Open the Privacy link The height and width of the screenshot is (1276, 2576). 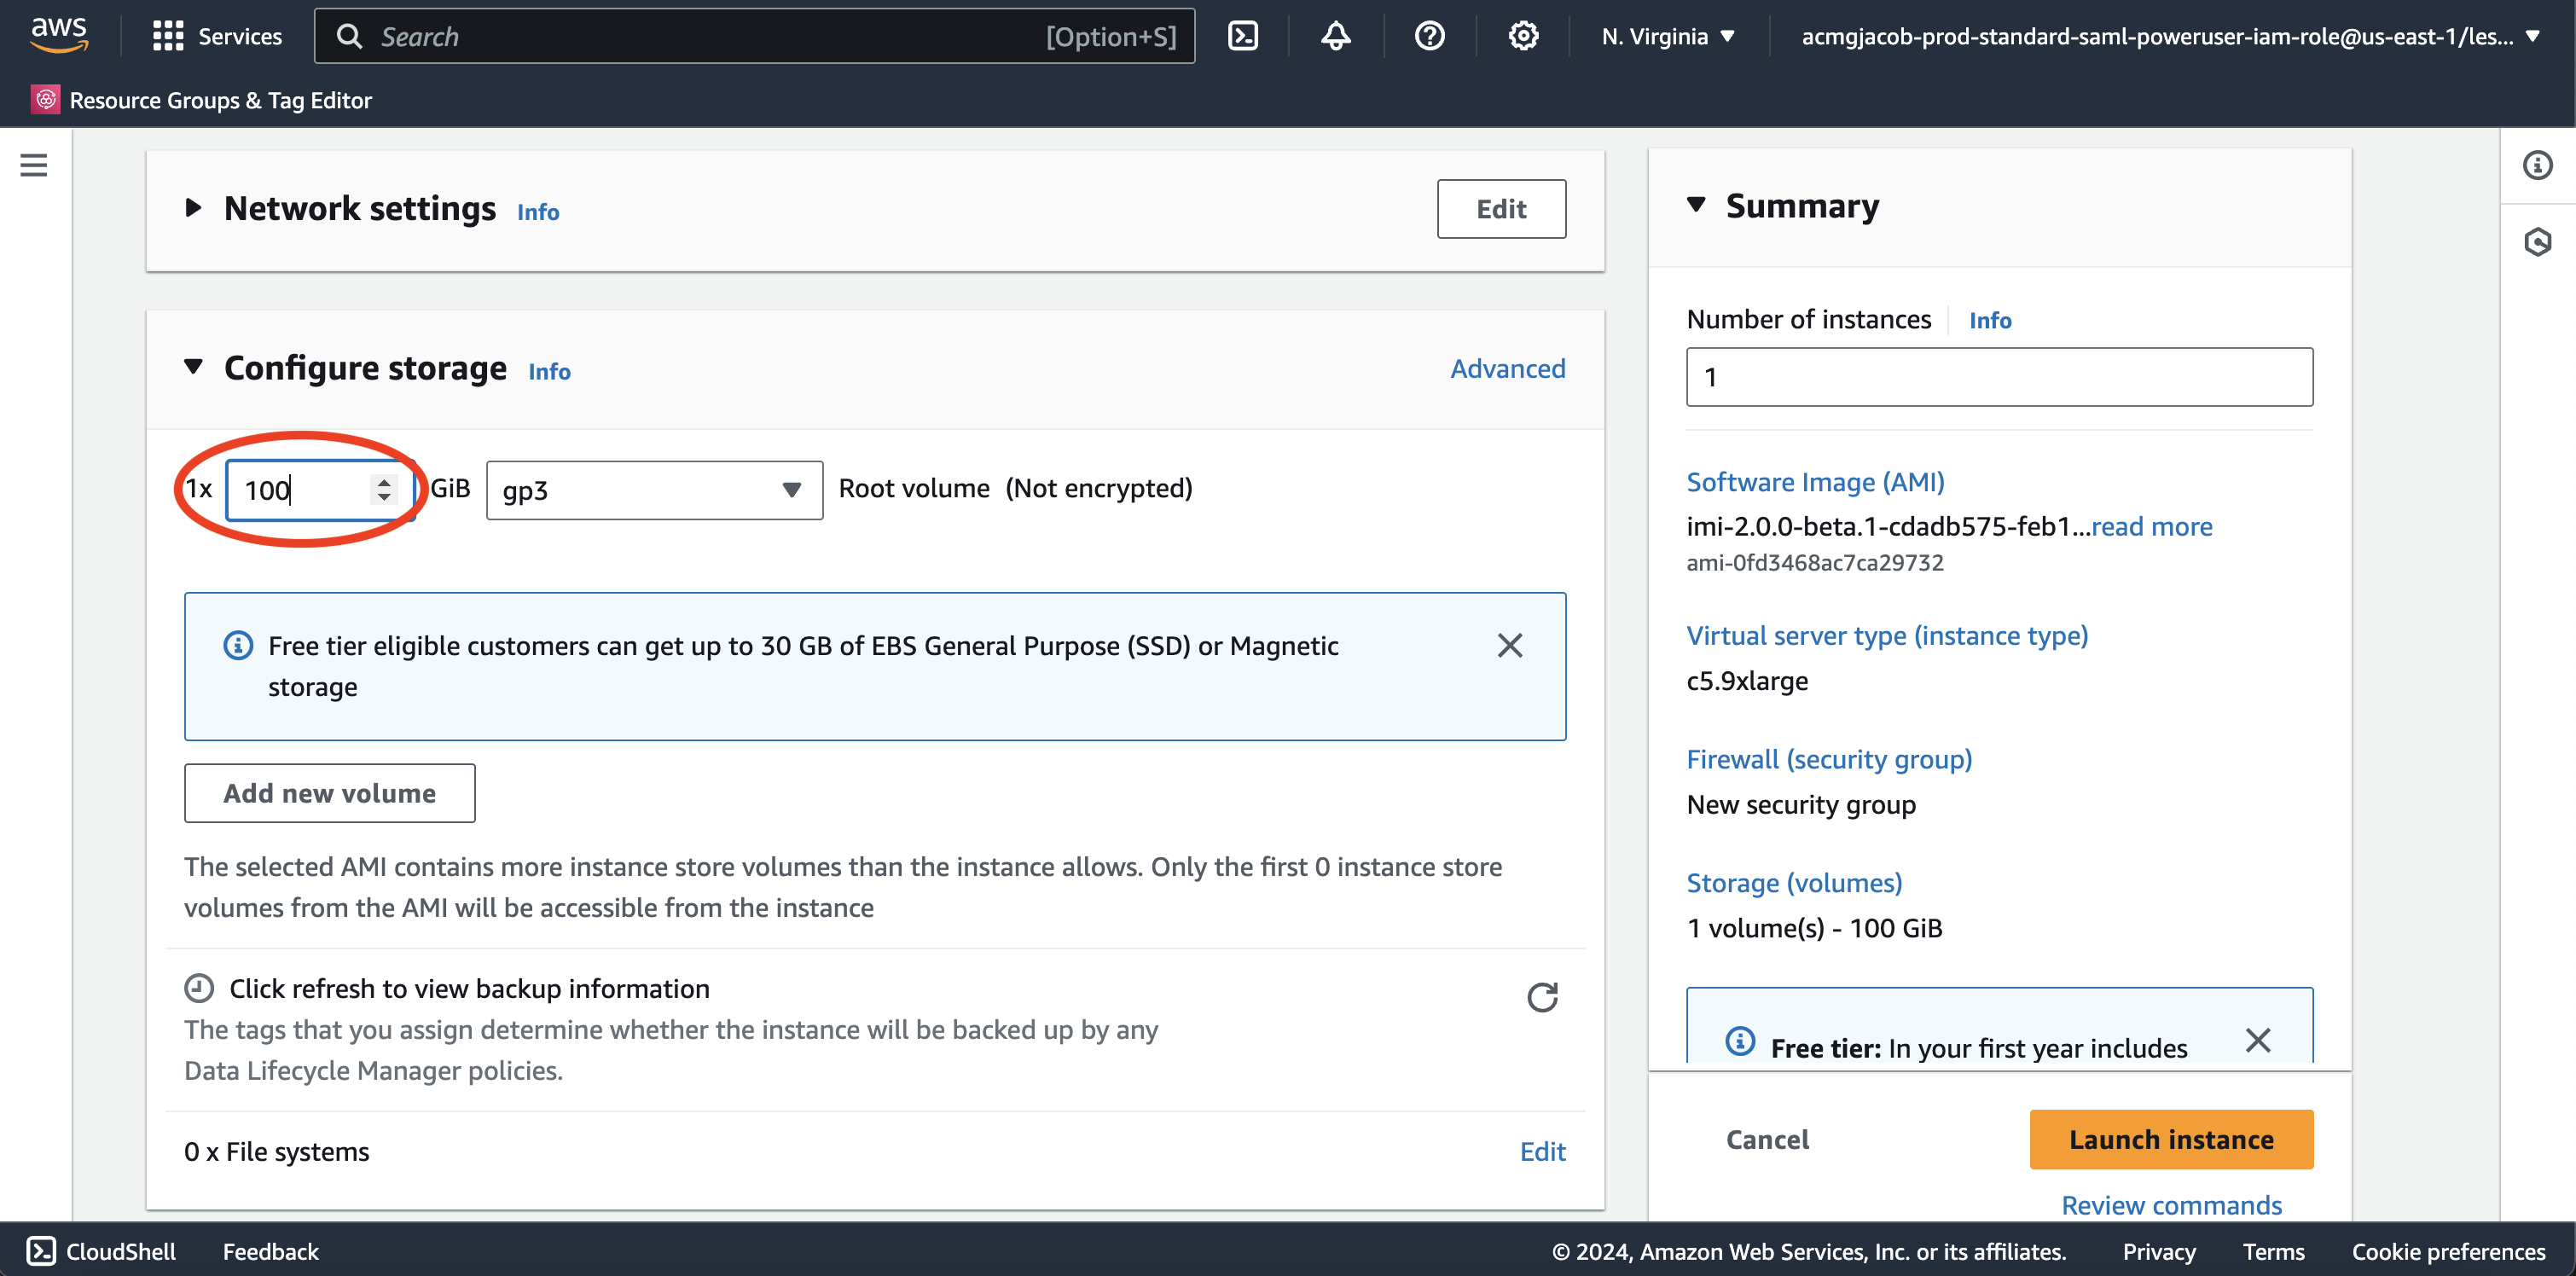point(2159,1252)
